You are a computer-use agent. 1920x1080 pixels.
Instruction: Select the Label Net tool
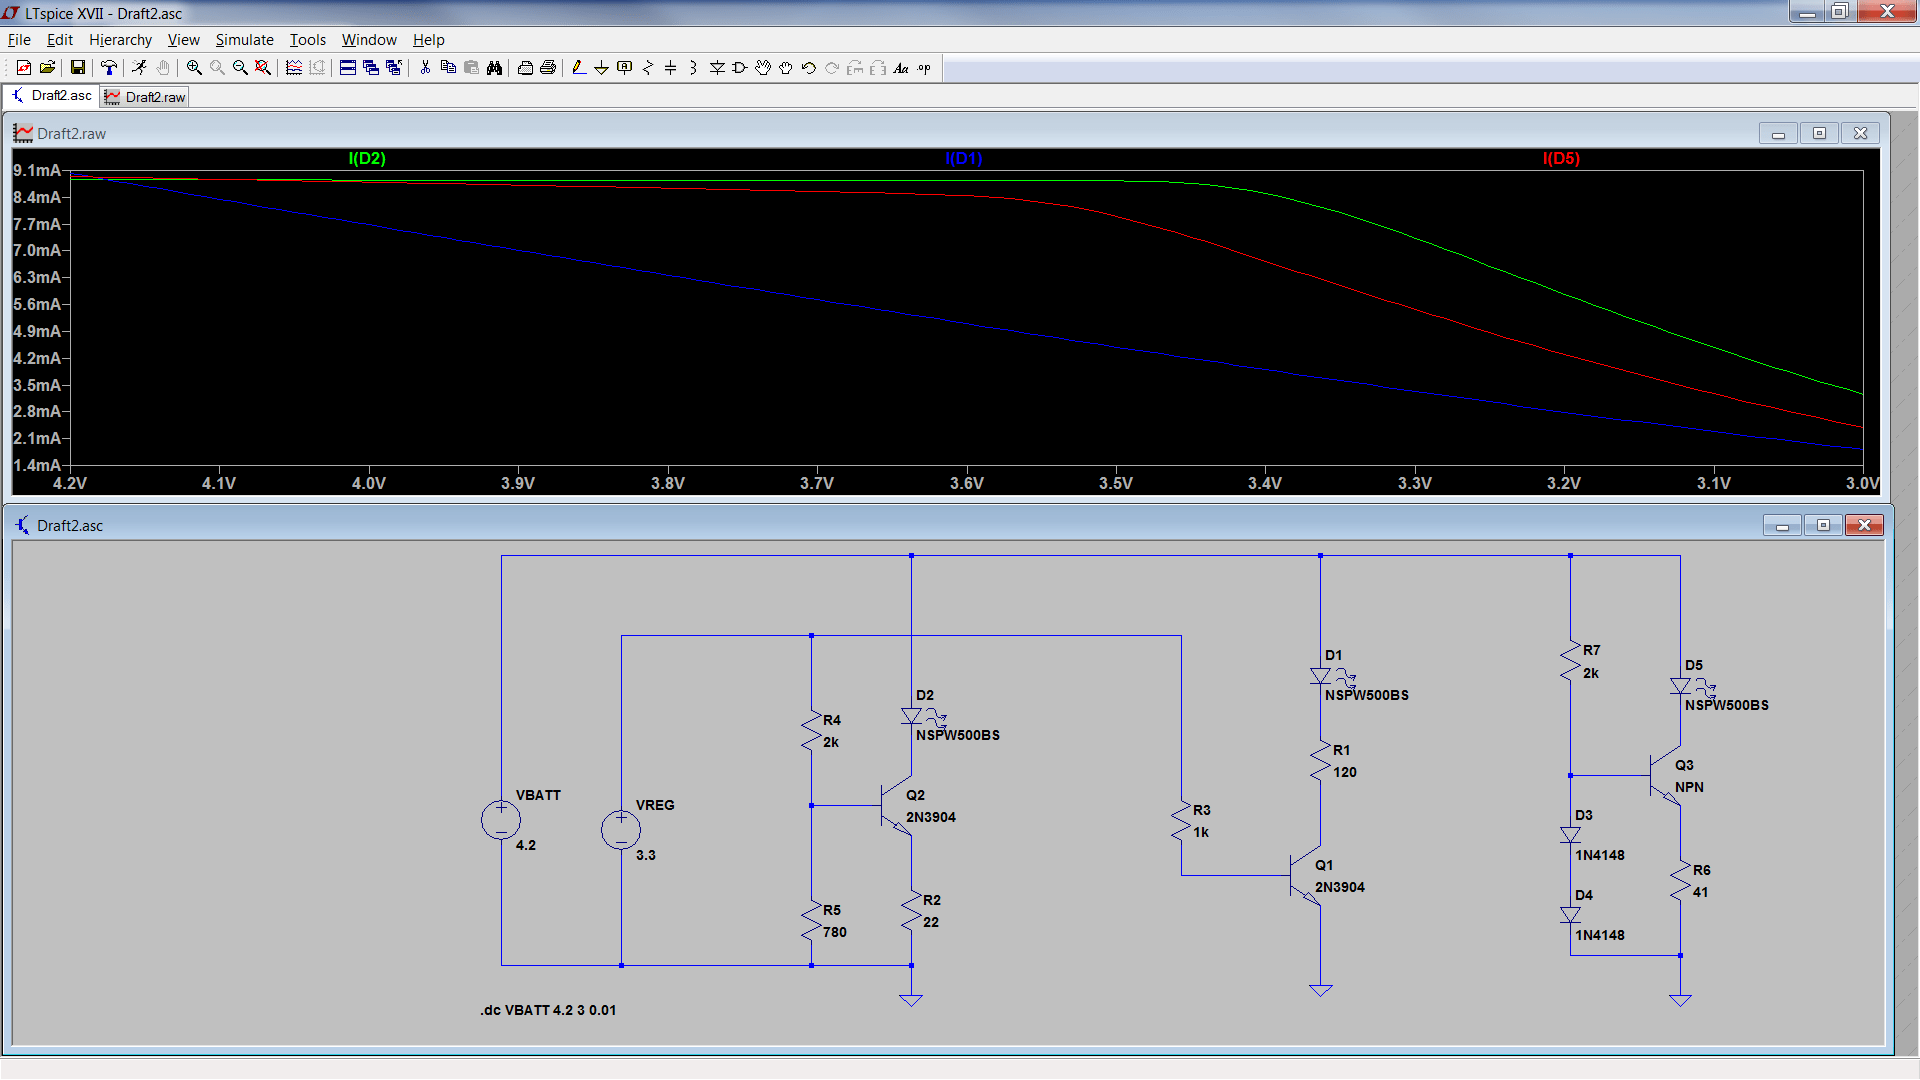[624, 68]
